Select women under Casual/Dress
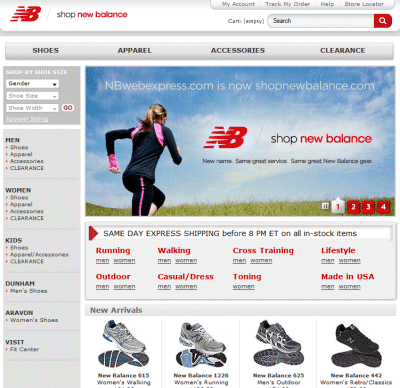 (186, 287)
